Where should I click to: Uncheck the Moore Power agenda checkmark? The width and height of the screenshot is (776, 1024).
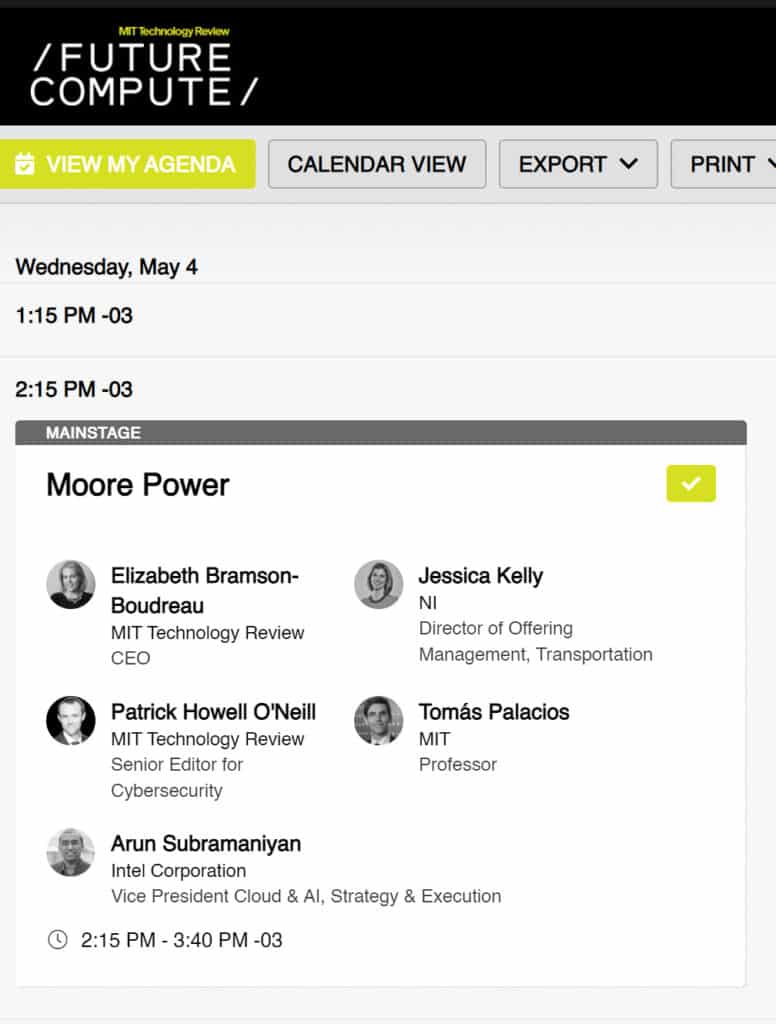click(x=691, y=484)
